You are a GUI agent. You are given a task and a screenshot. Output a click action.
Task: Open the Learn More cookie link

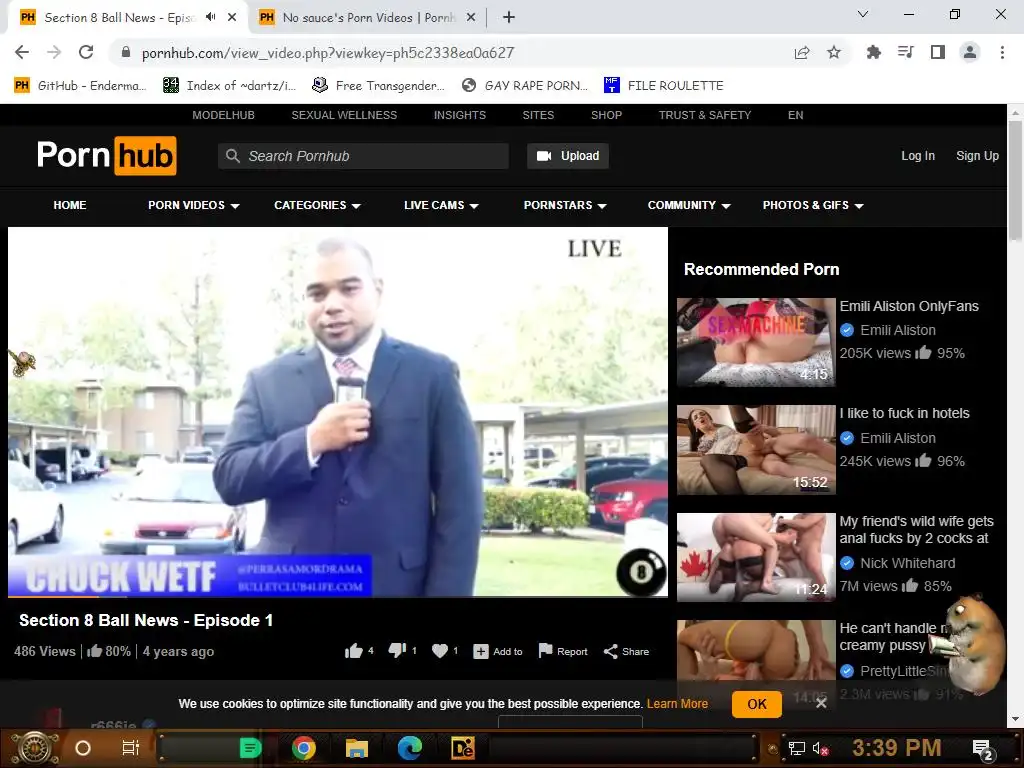677,703
